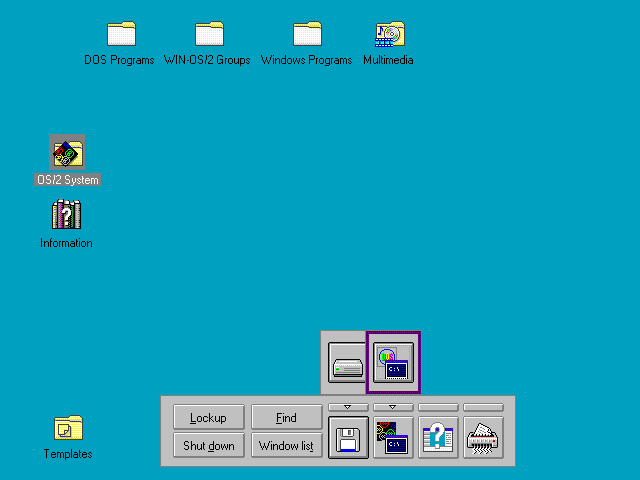640x480 pixels.
Task: Collapse the drawer above the OS/2 Window icon
Action: click(393, 407)
